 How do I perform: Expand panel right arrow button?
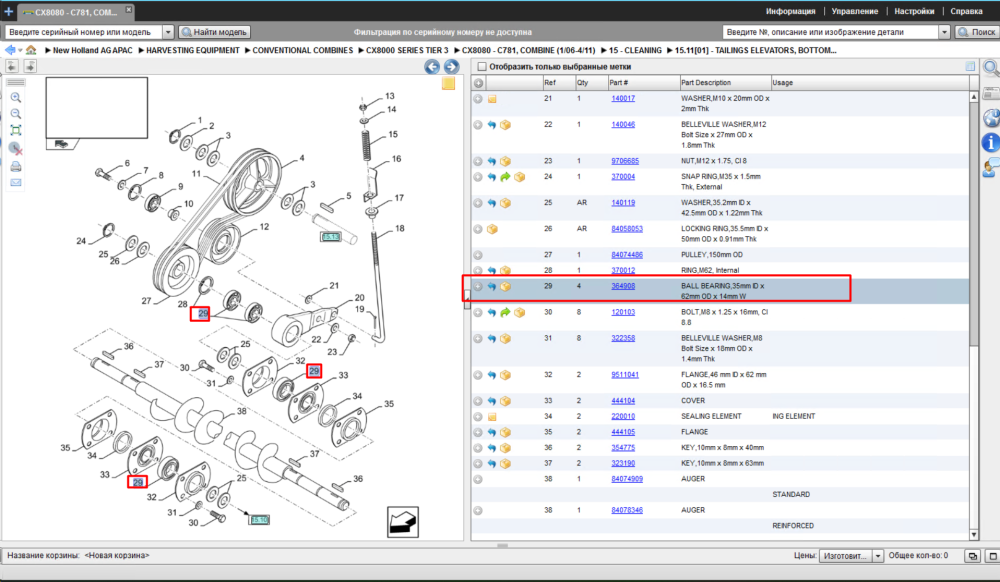[x=30, y=66]
